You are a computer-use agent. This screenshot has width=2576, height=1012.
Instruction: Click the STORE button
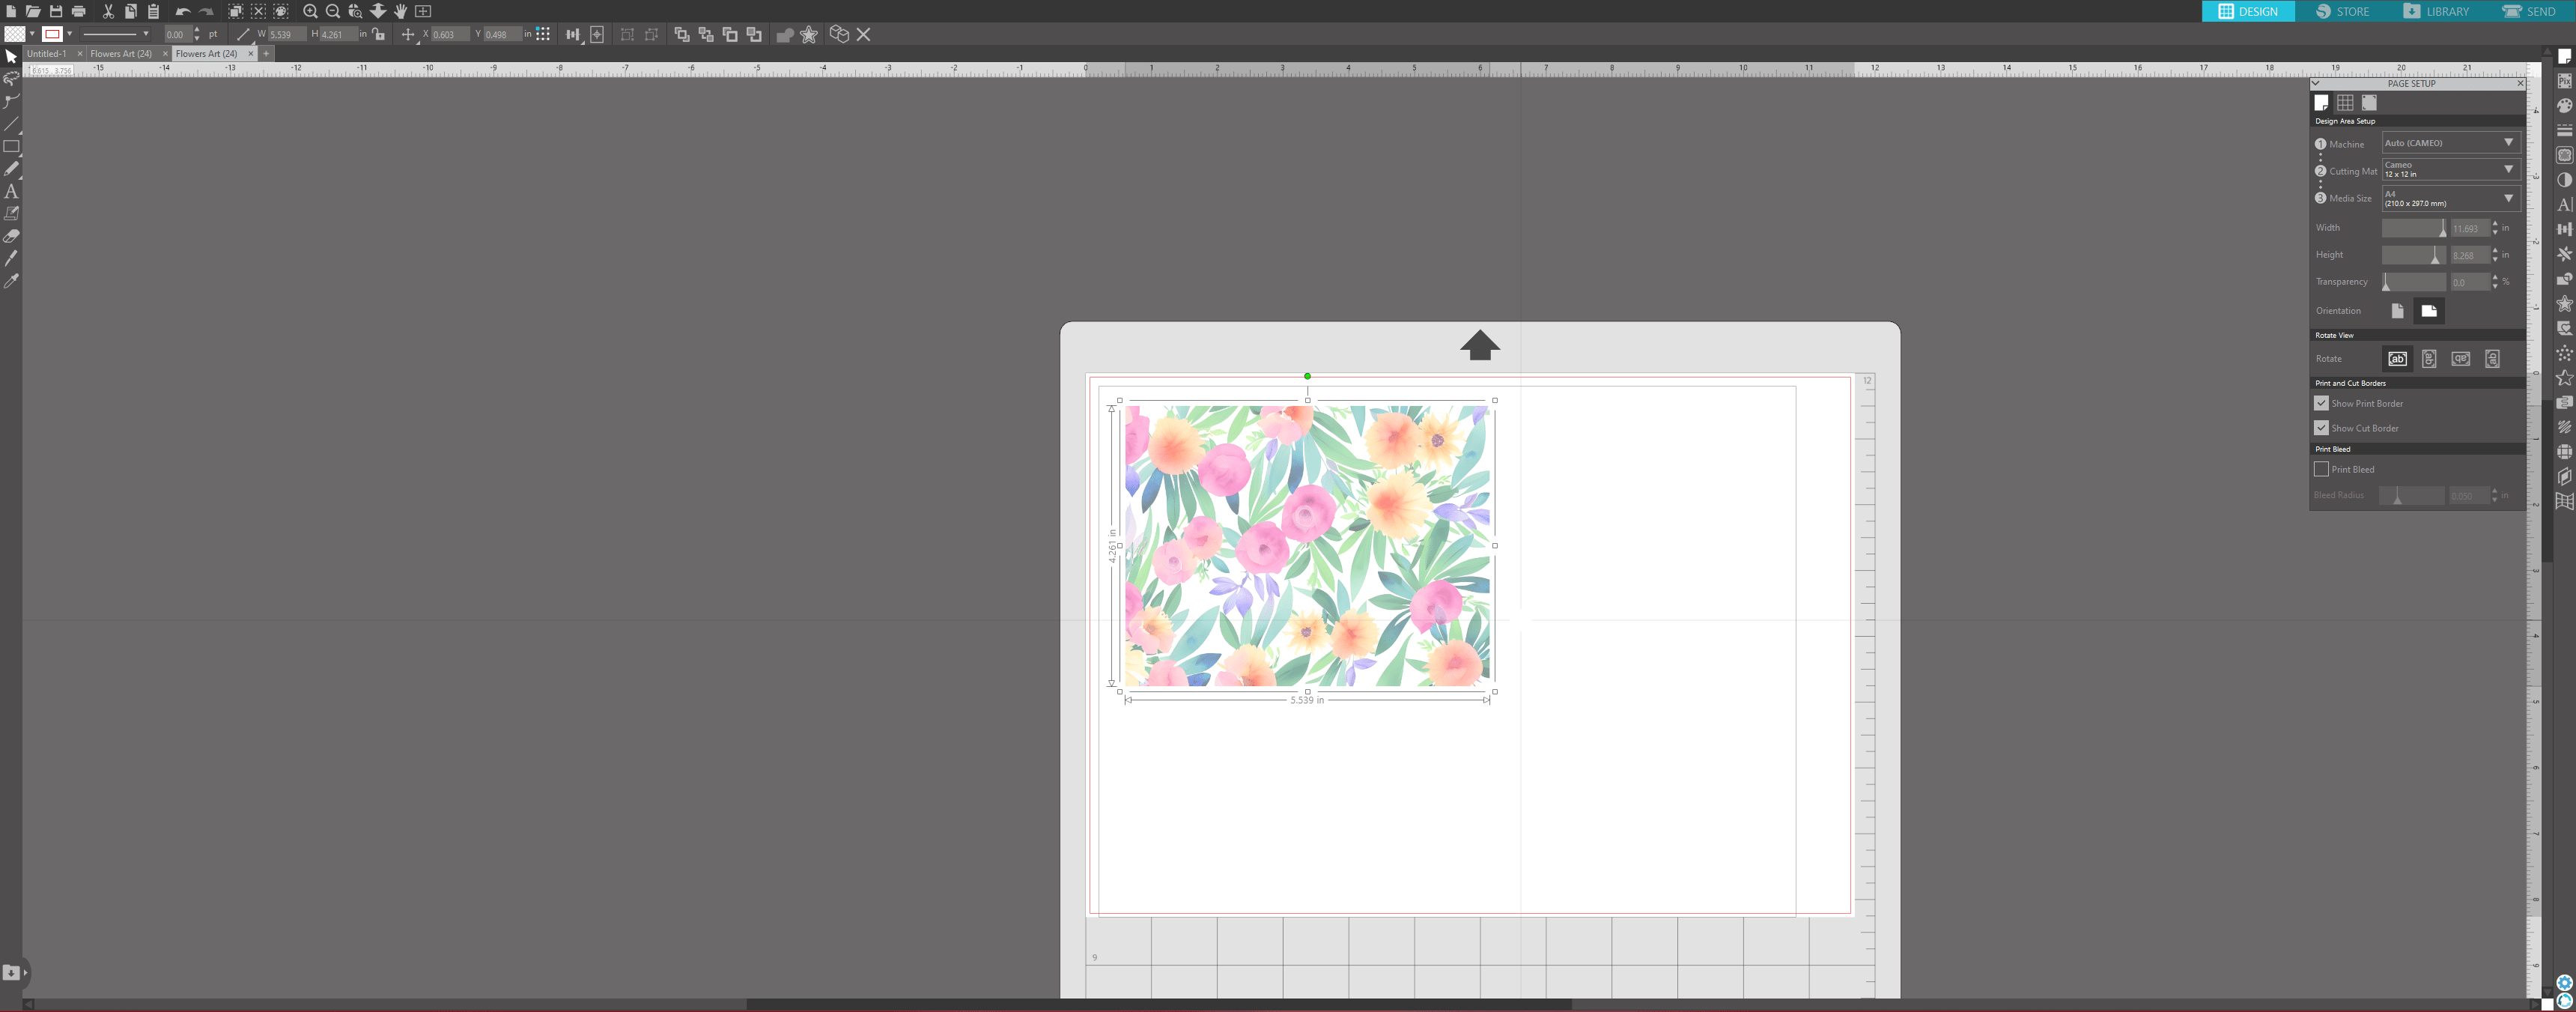(2342, 11)
